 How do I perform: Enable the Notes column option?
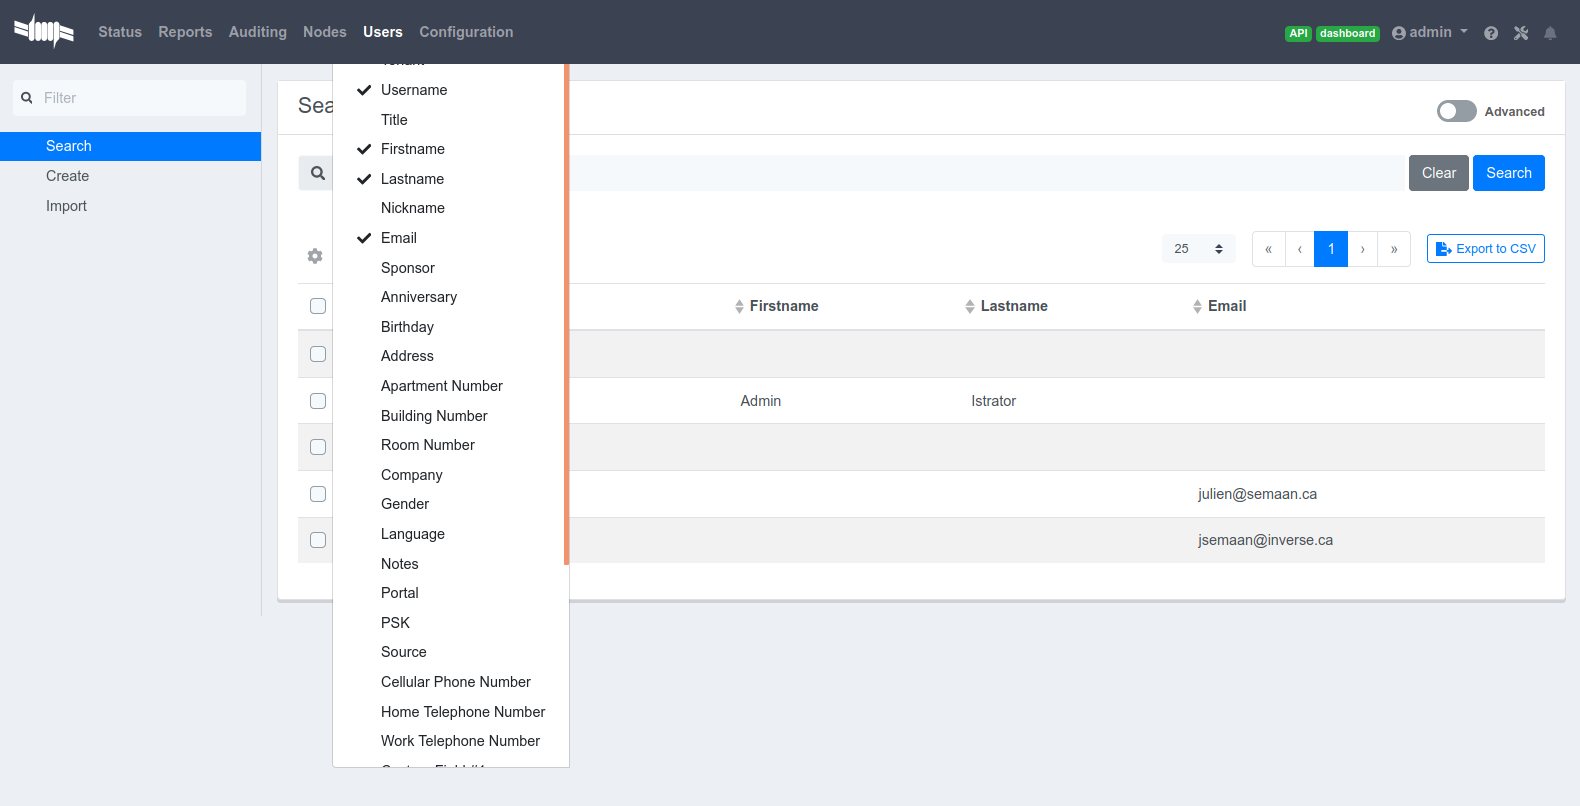pos(450,564)
